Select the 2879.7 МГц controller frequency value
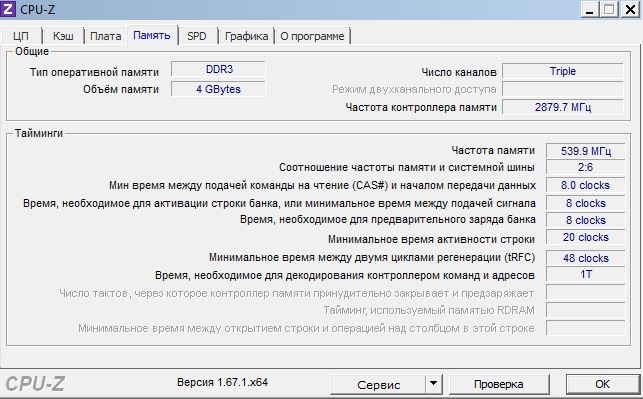The image size is (643, 399). tap(563, 107)
